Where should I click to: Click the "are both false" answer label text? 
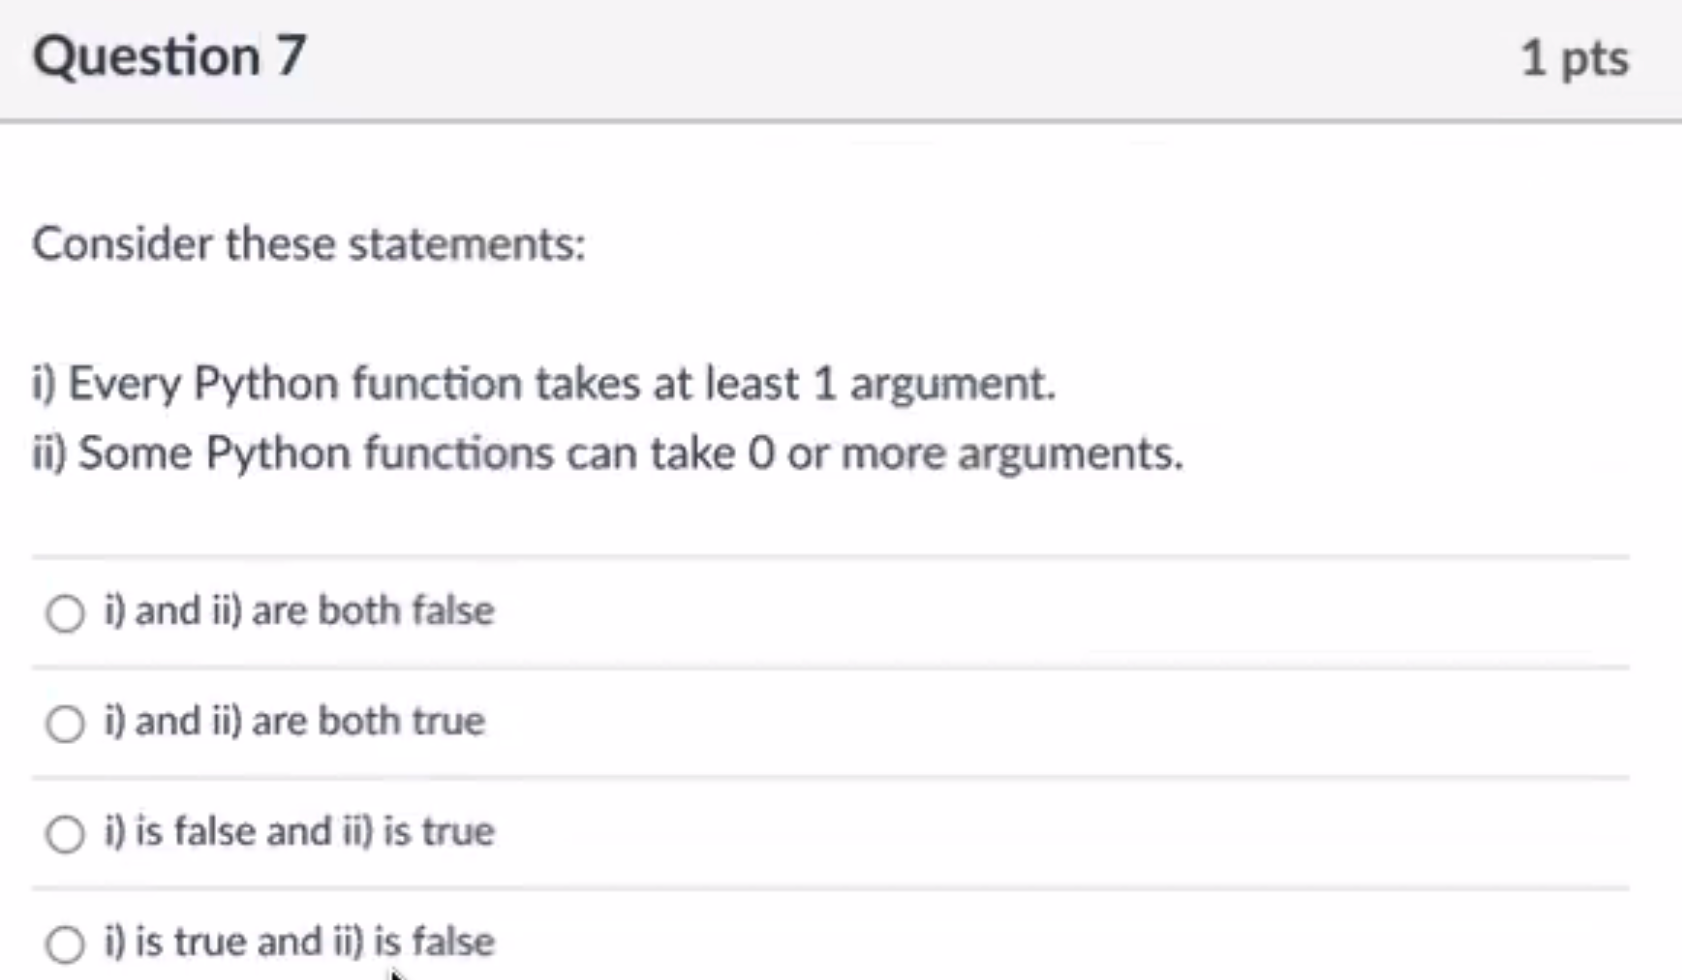coord(373,610)
